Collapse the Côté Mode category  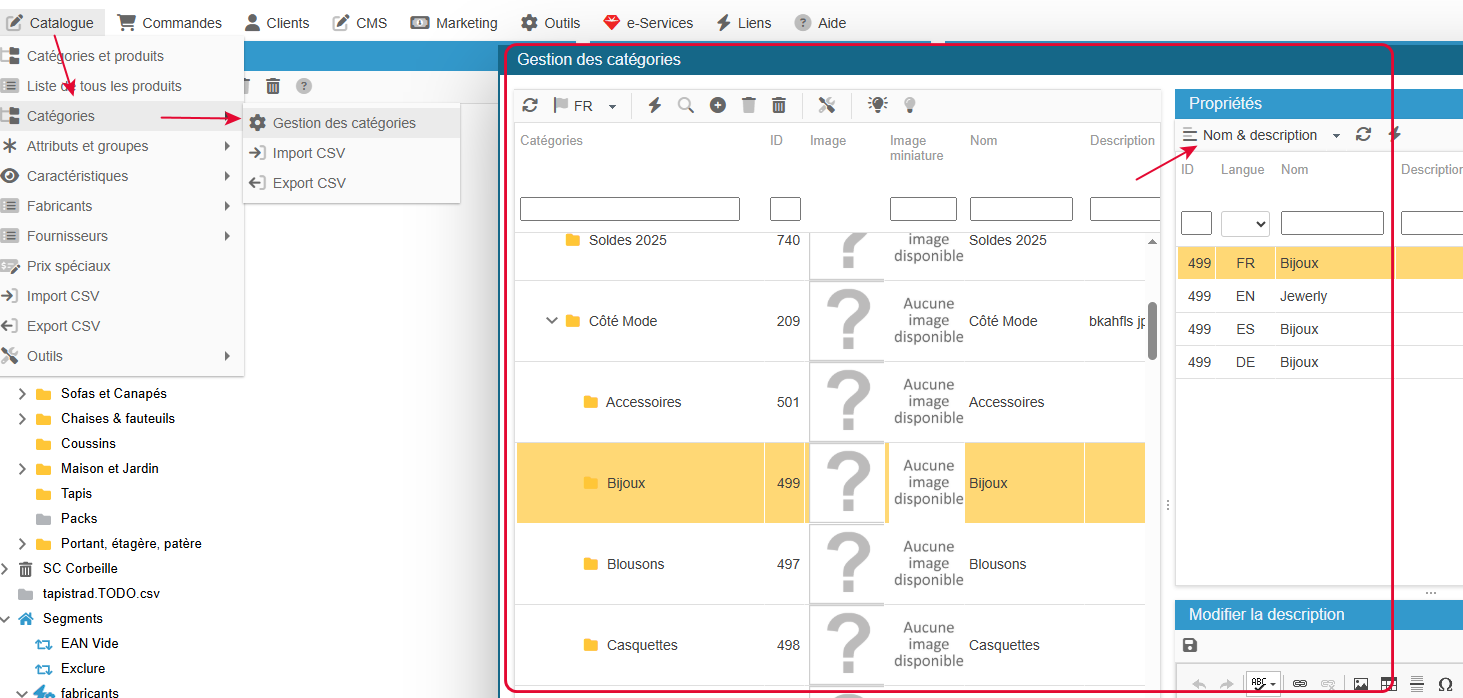[x=551, y=321]
